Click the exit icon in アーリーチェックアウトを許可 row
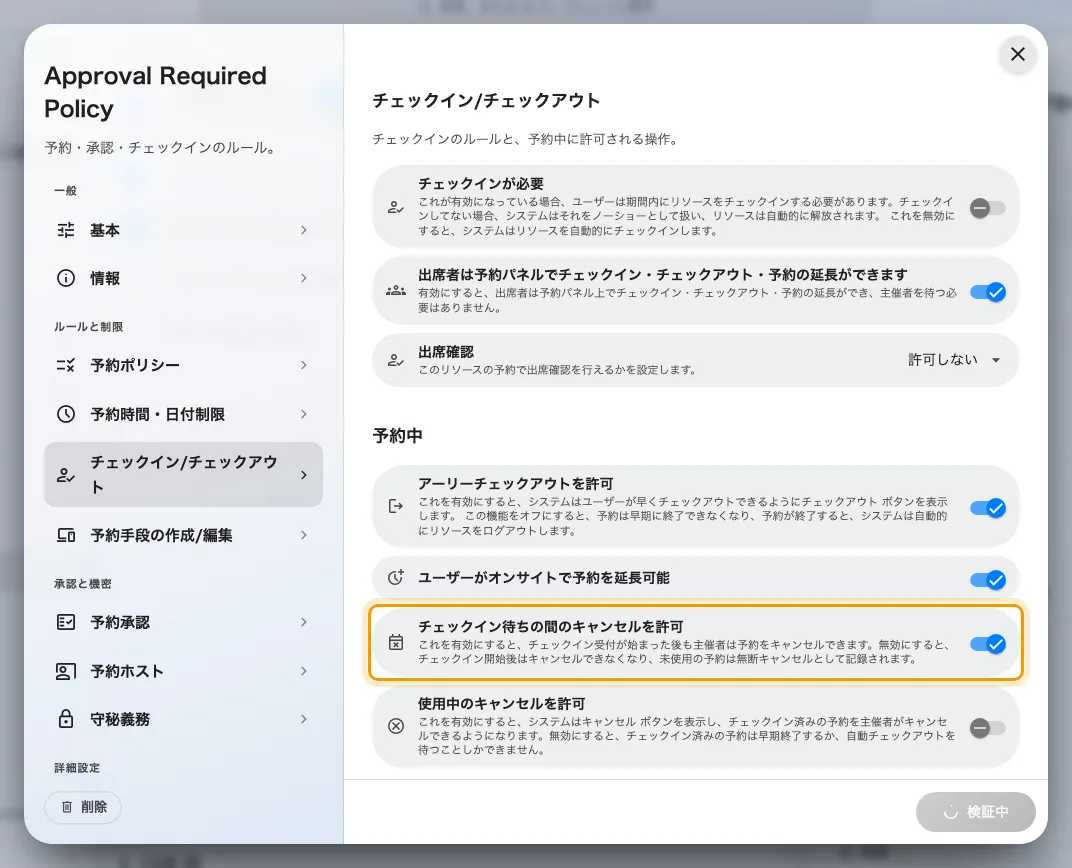The image size is (1072, 868). pyautogui.click(x=396, y=506)
